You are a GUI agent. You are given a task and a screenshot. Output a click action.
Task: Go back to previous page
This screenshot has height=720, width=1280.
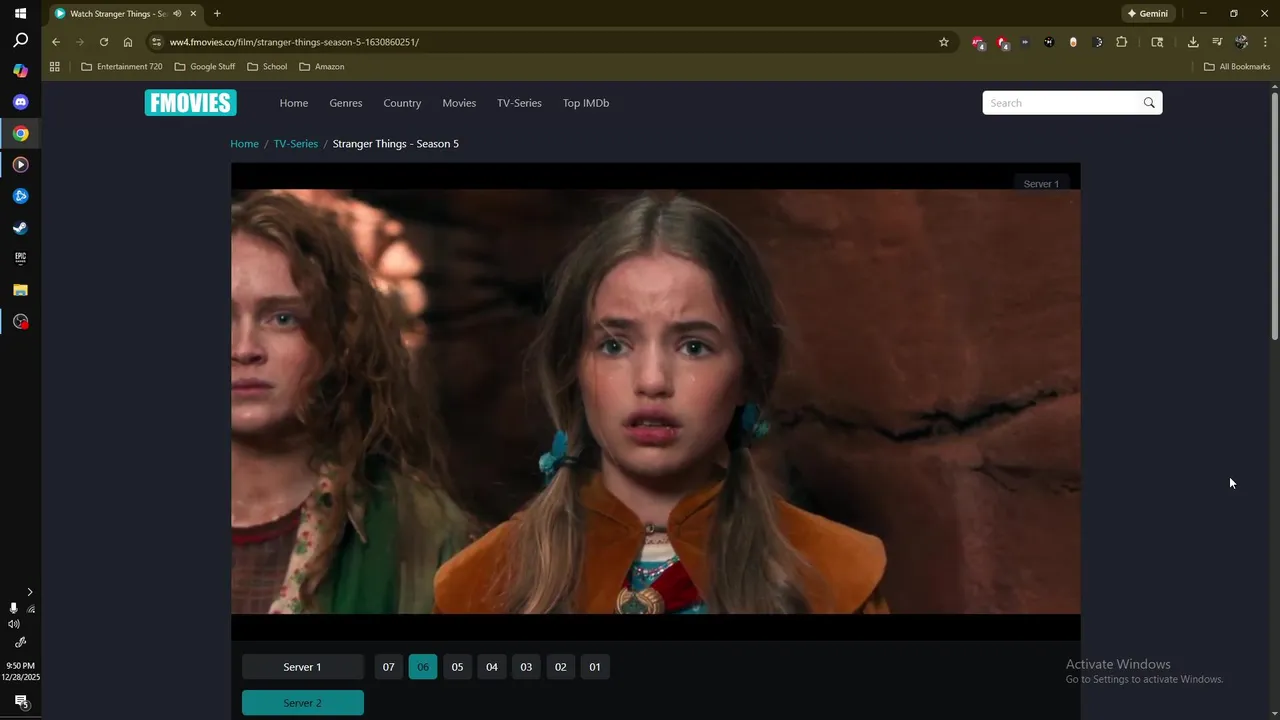tap(56, 42)
